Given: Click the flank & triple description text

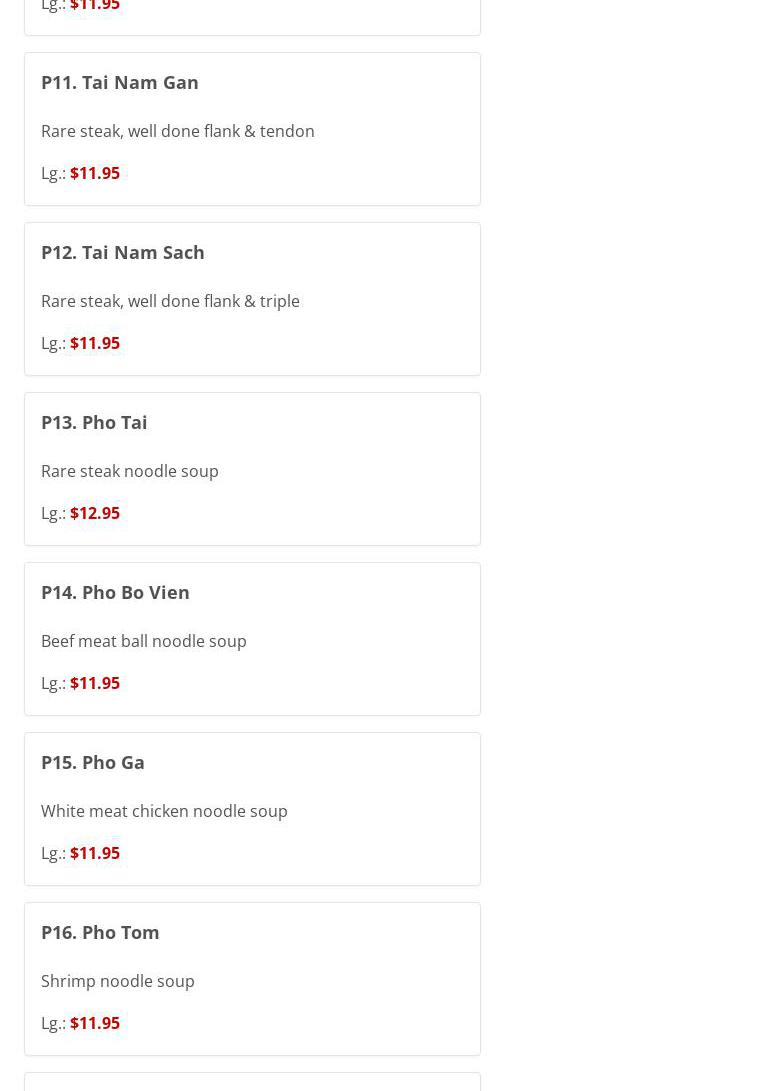Looking at the screenshot, I should pyautogui.click(x=170, y=301).
